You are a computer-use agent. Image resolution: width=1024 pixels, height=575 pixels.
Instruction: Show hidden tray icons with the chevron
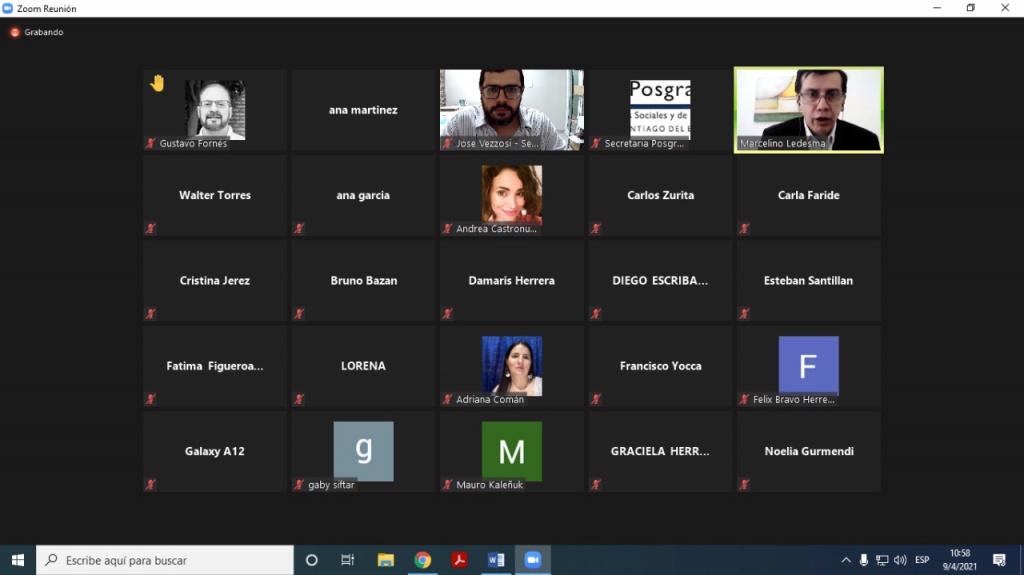846,560
